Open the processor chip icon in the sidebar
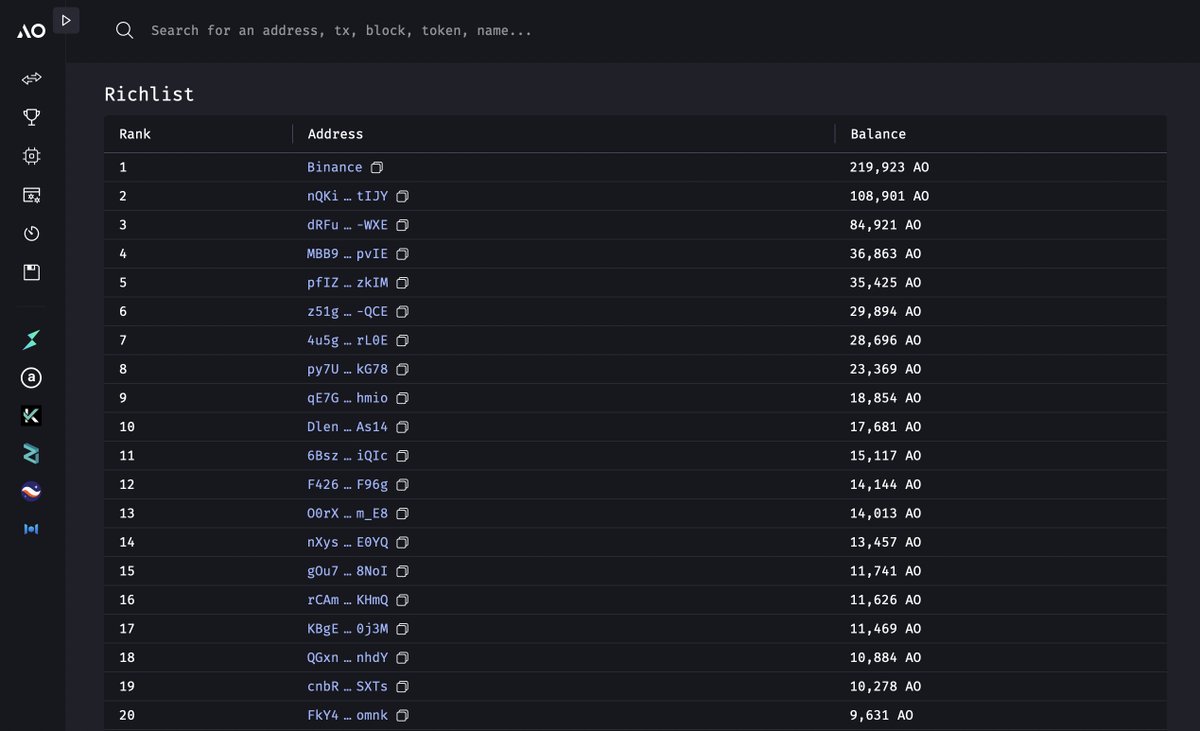The width and height of the screenshot is (1200, 731). [x=32, y=156]
